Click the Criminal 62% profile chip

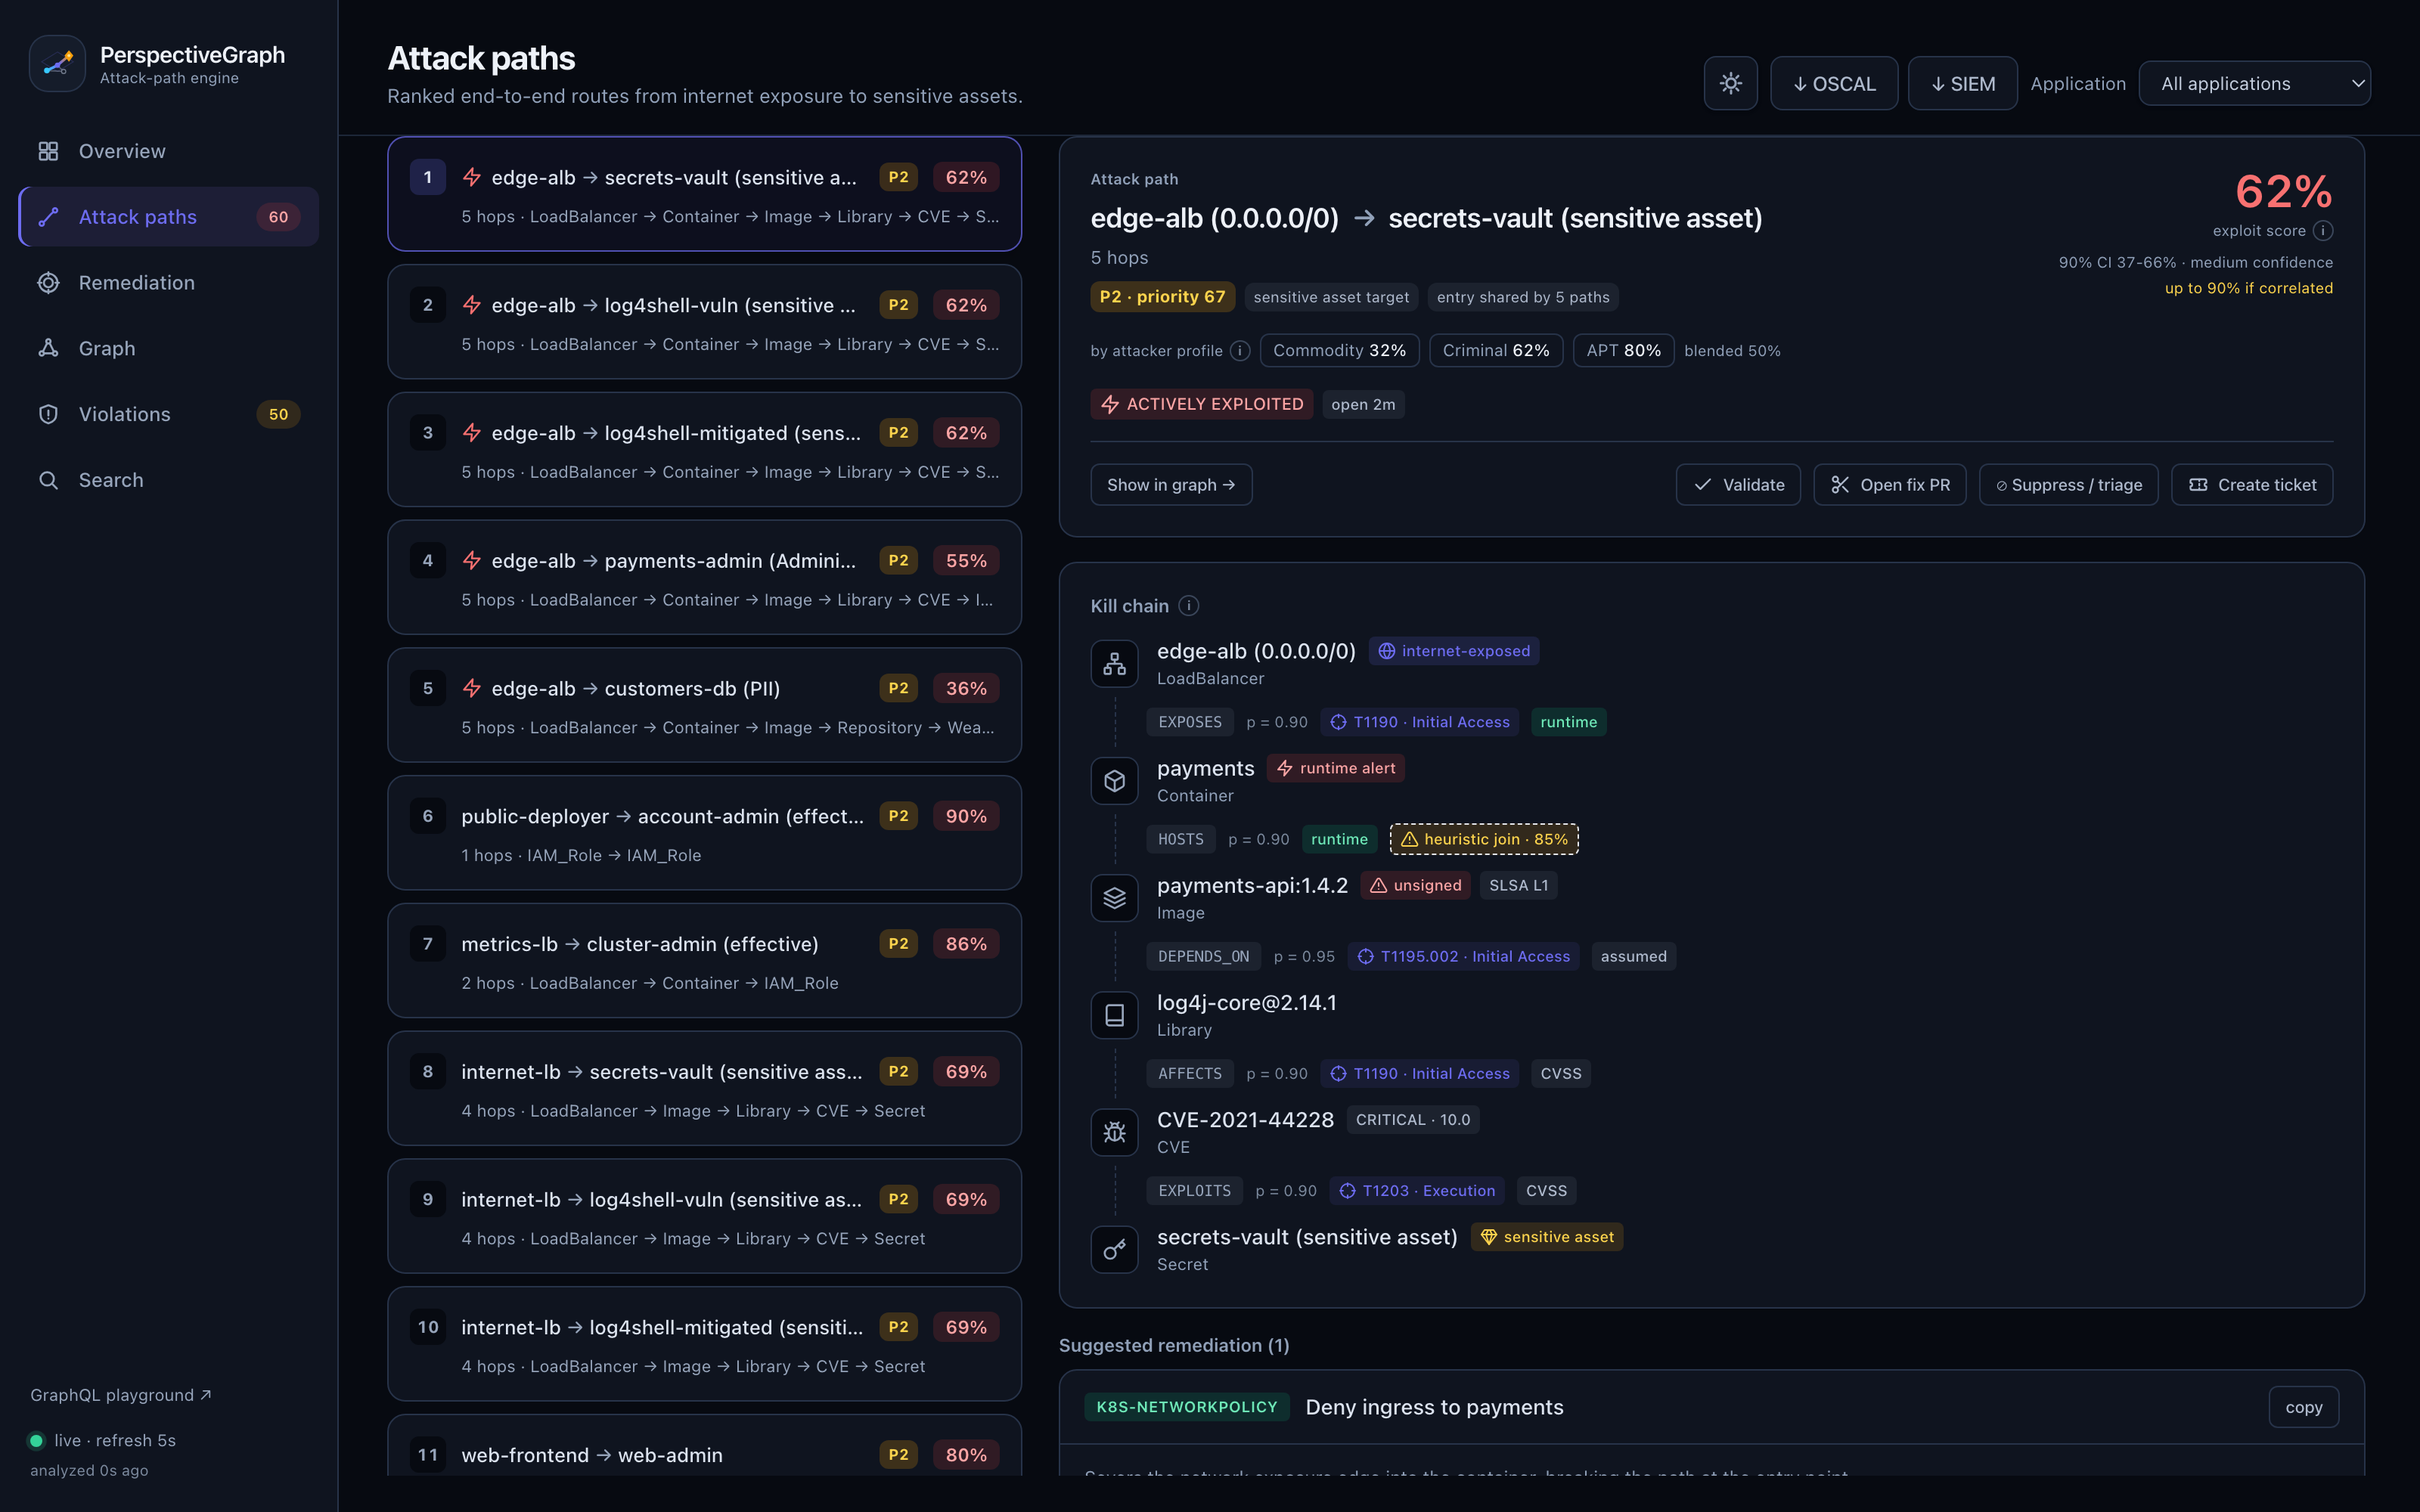tap(1496, 351)
